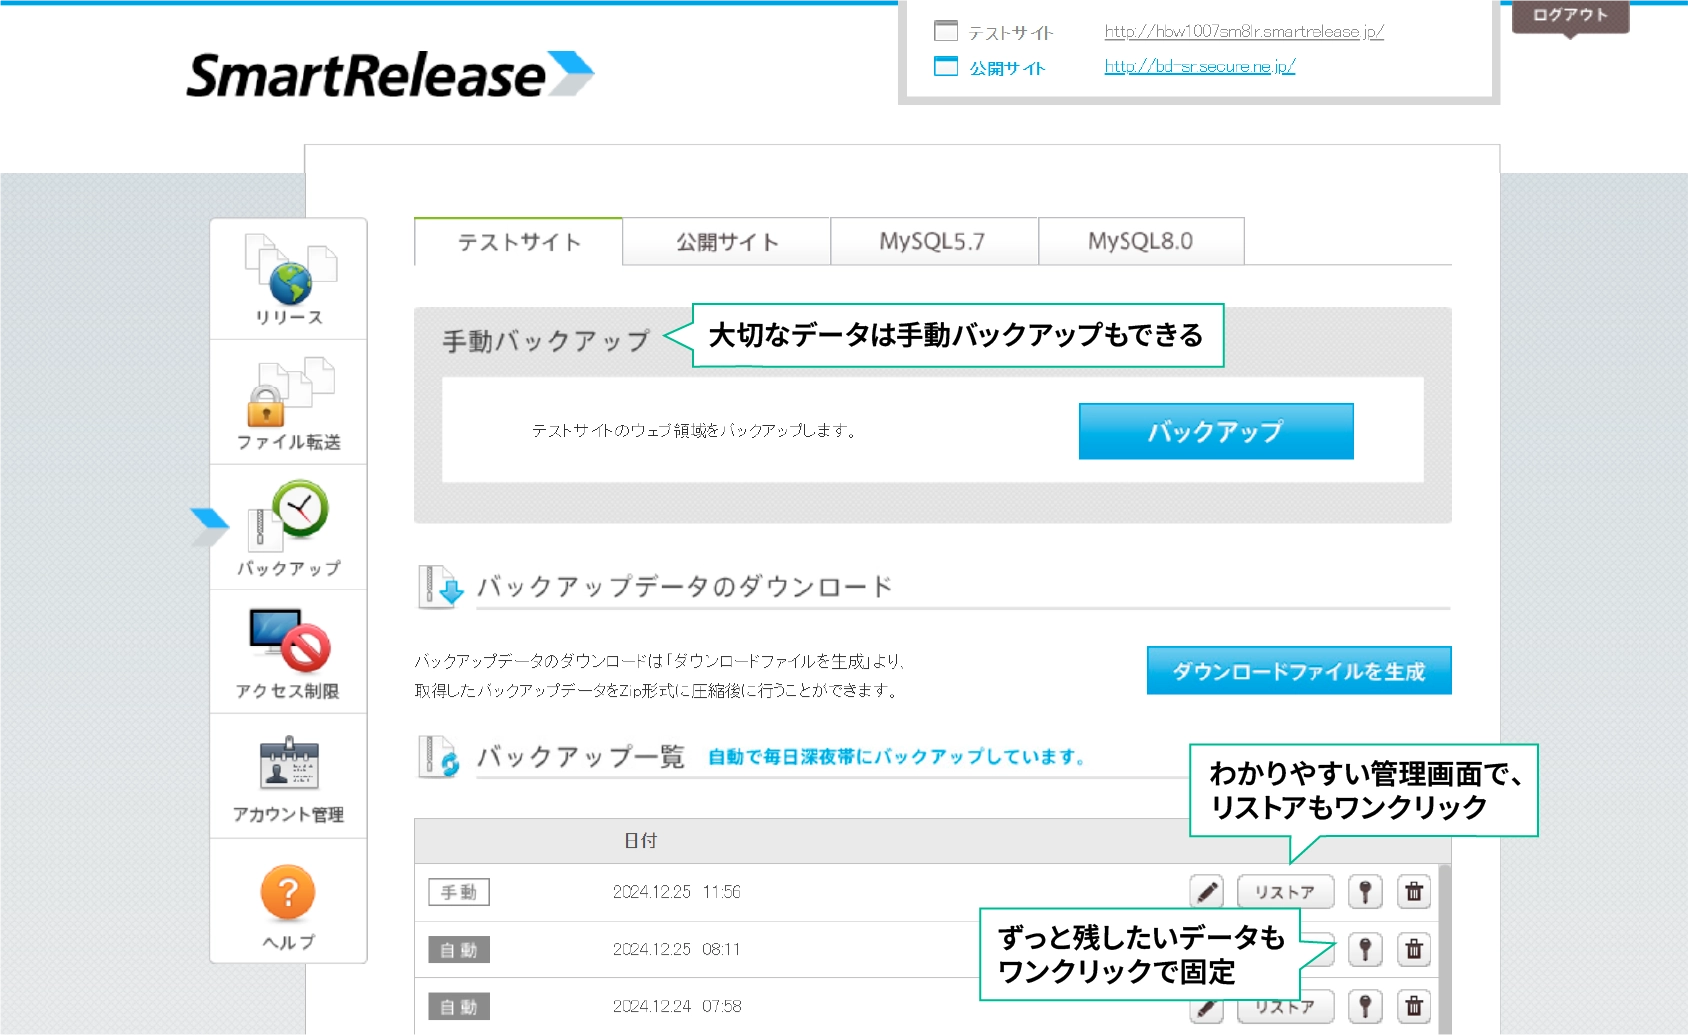The width and height of the screenshot is (1688, 1035).
Task: Delete the 2024.12.25 11:56 backup with trash icon
Action: point(1414,891)
